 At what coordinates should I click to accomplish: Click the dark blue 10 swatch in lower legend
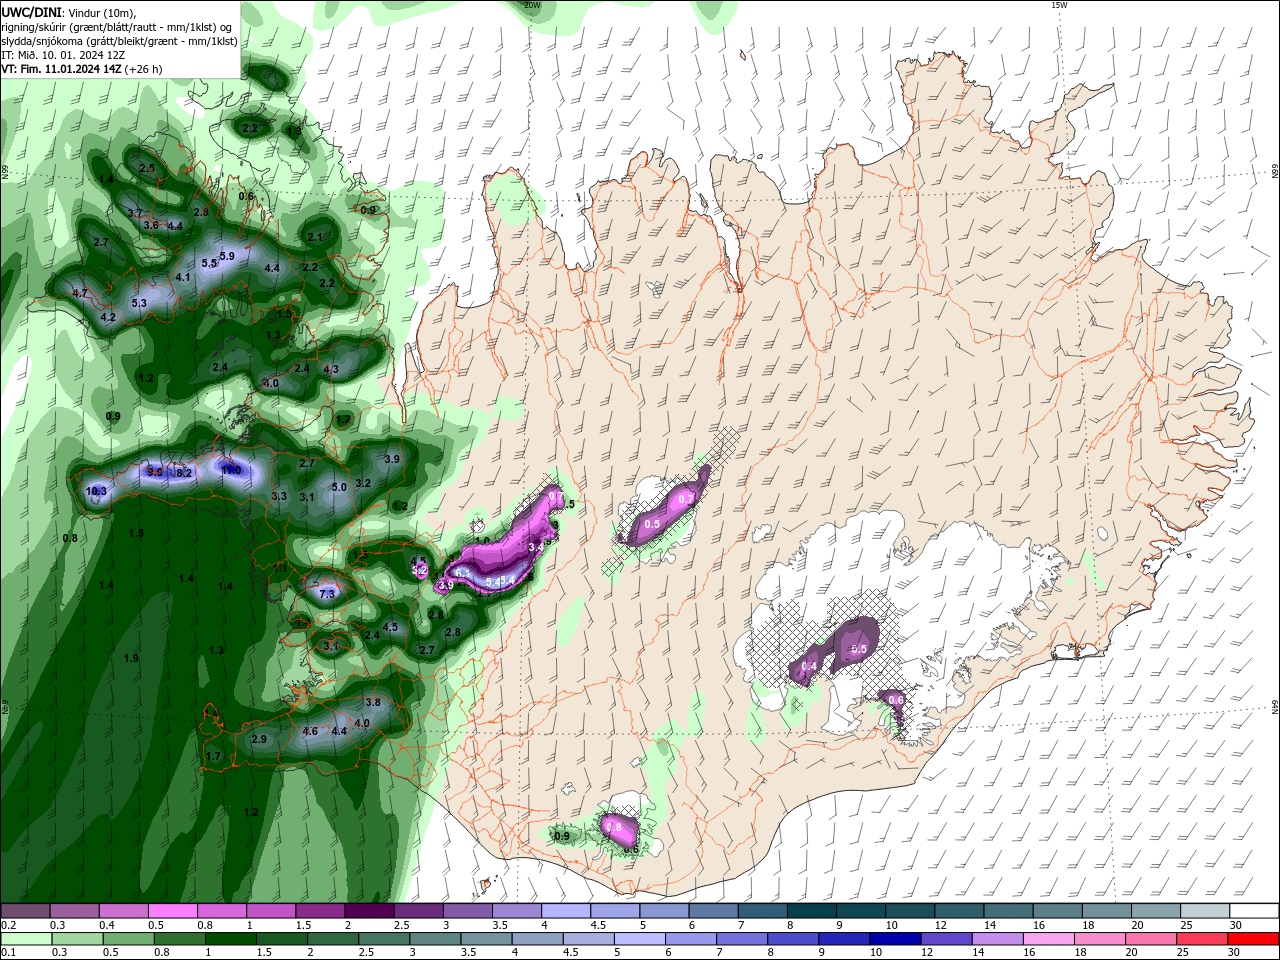[894, 939]
